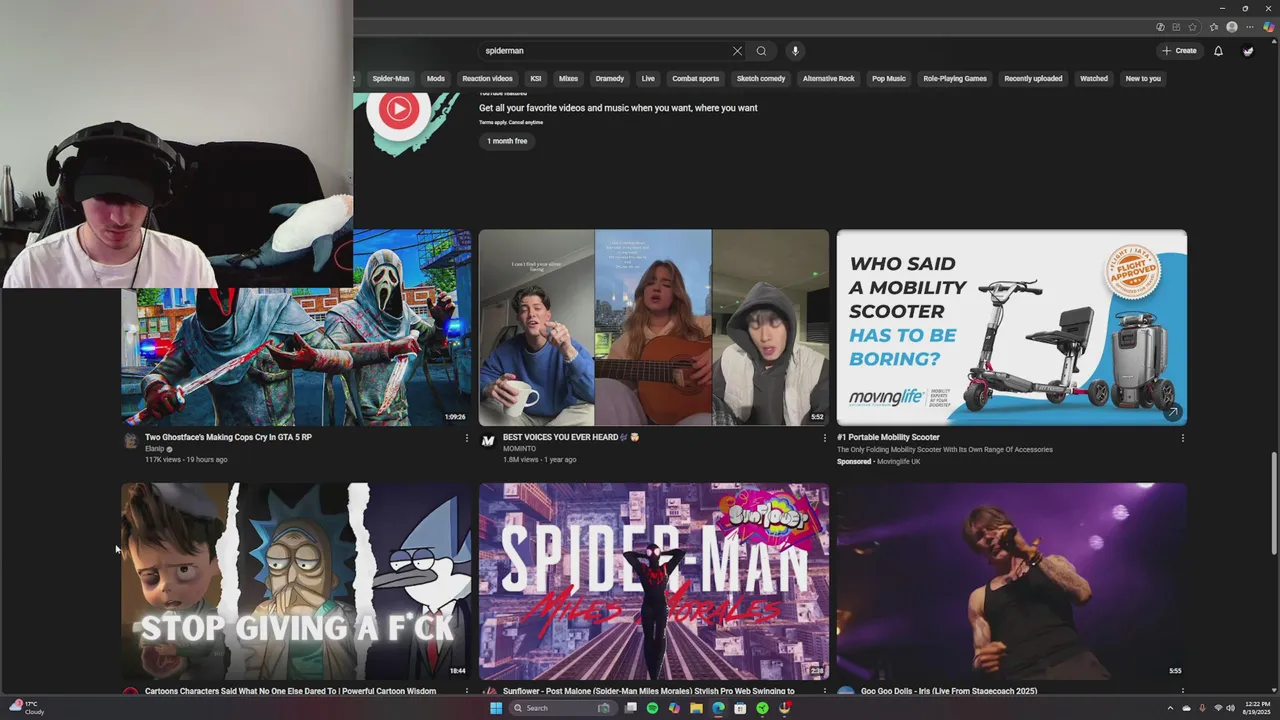Open Microsoft Store from the taskbar

point(740,708)
